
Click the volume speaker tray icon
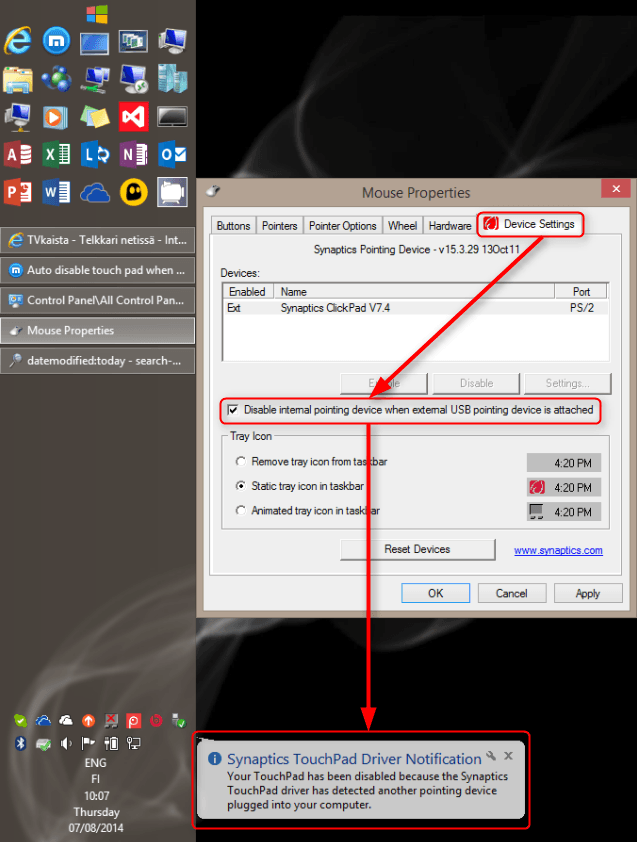click(x=66, y=743)
